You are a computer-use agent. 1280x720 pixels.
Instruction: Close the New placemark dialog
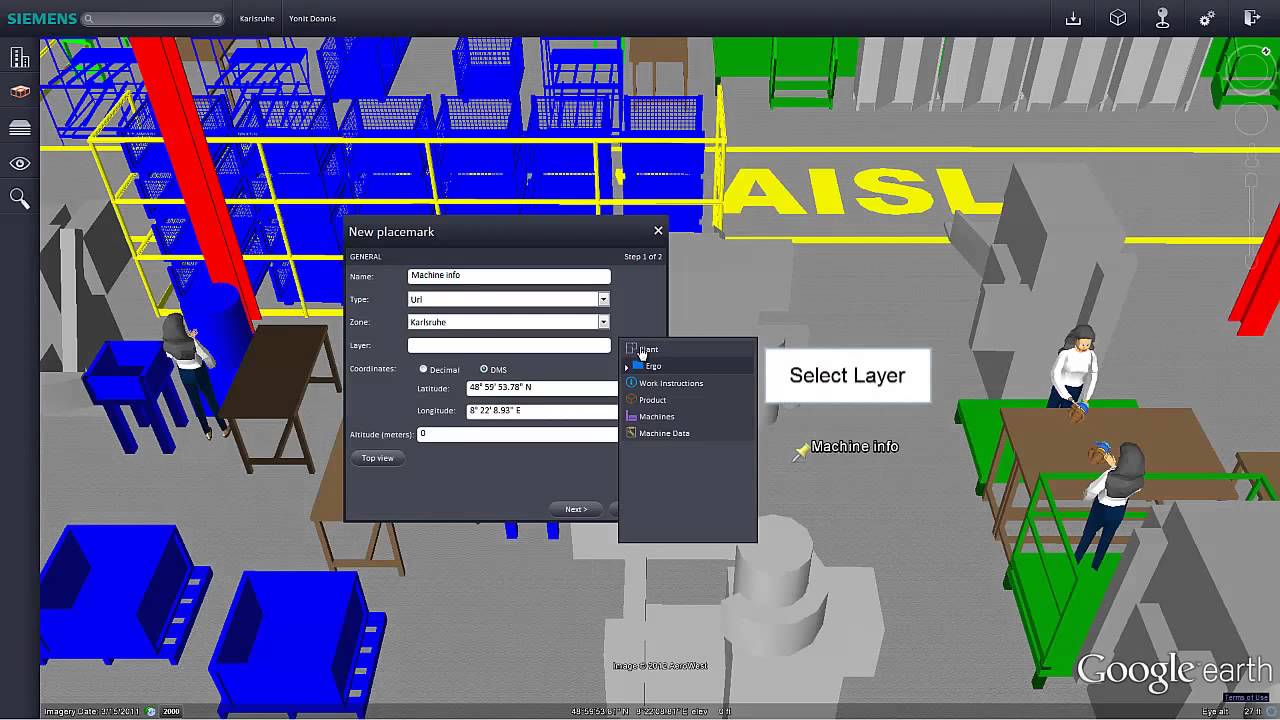coord(658,231)
